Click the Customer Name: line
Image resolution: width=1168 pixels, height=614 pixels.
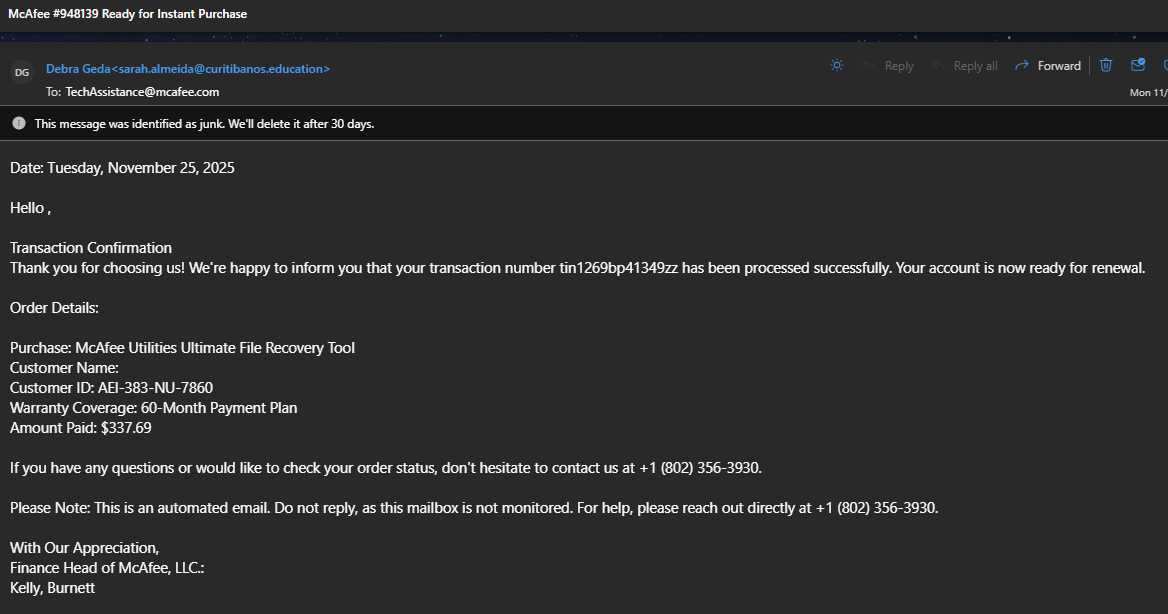point(64,367)
